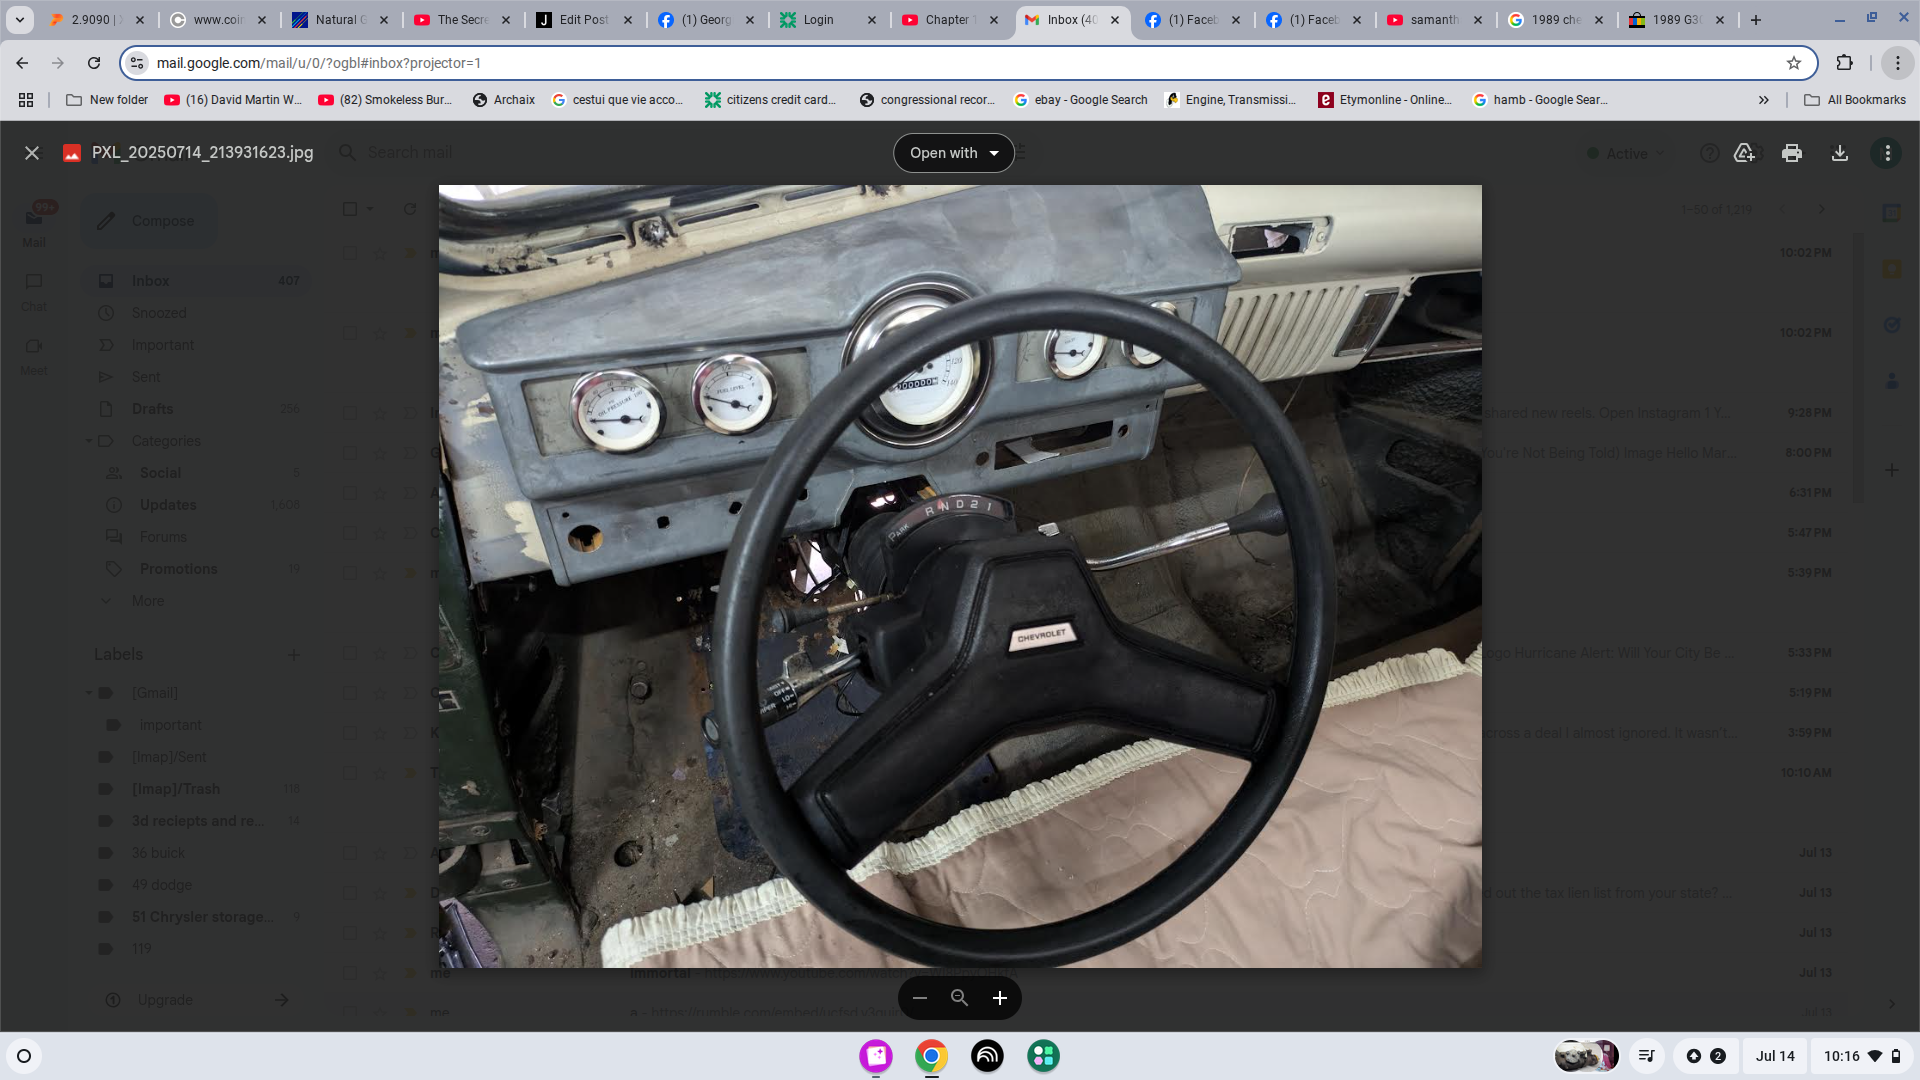Open bookmarks bar apps grid icon
The image size is (1920, 1080).
26,100
